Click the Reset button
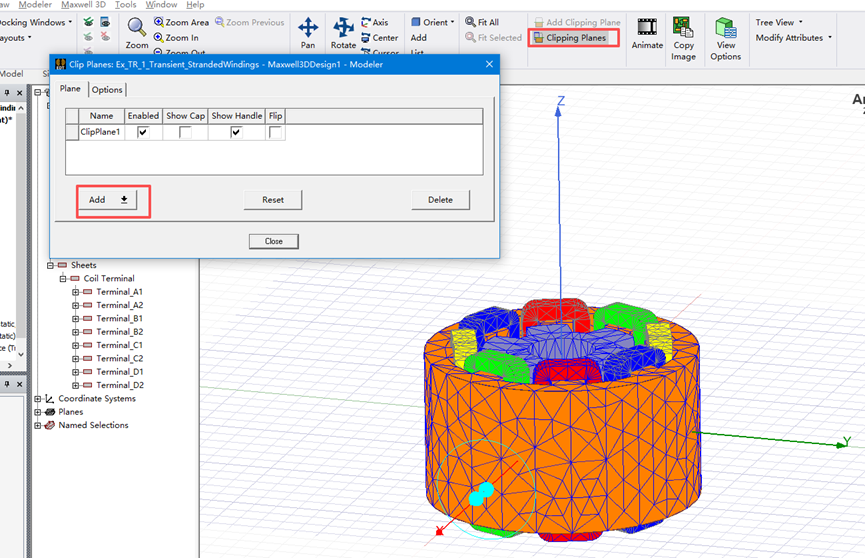Screen dimensions: 865x558 click(x=273, y=200)
